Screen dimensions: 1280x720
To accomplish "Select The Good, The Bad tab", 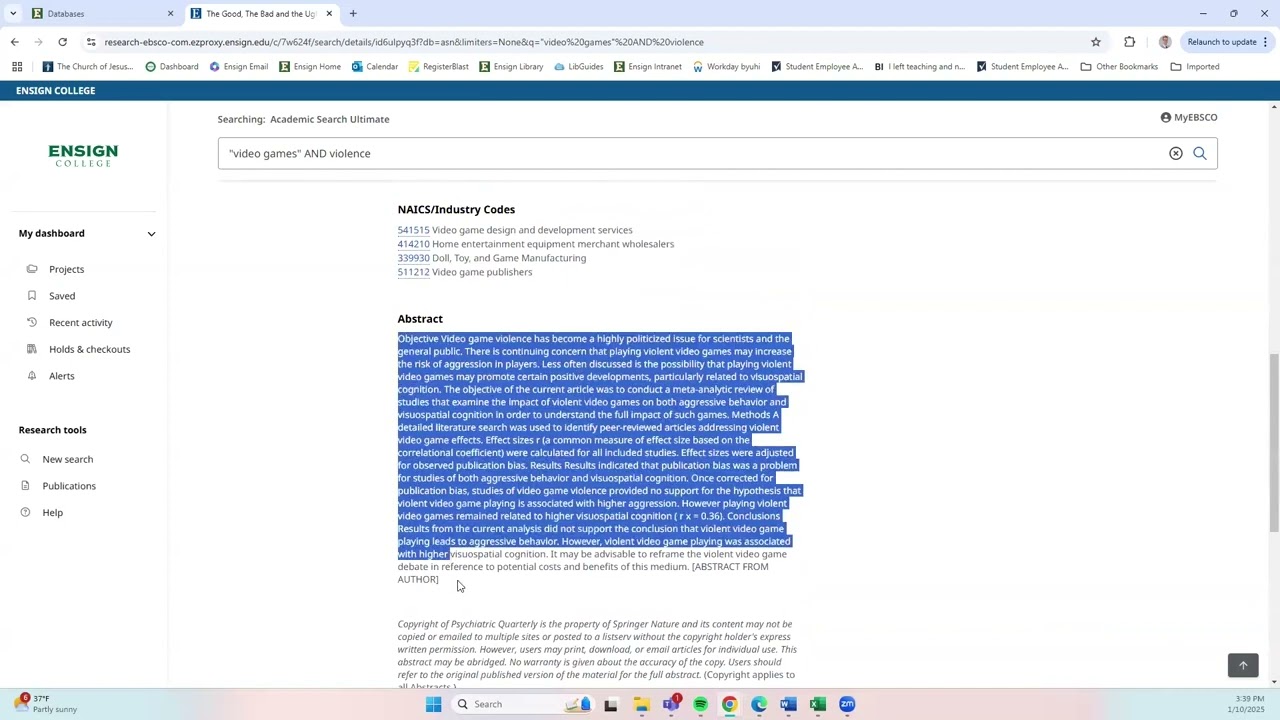I will pyautogui.click(x=260, y=13).
